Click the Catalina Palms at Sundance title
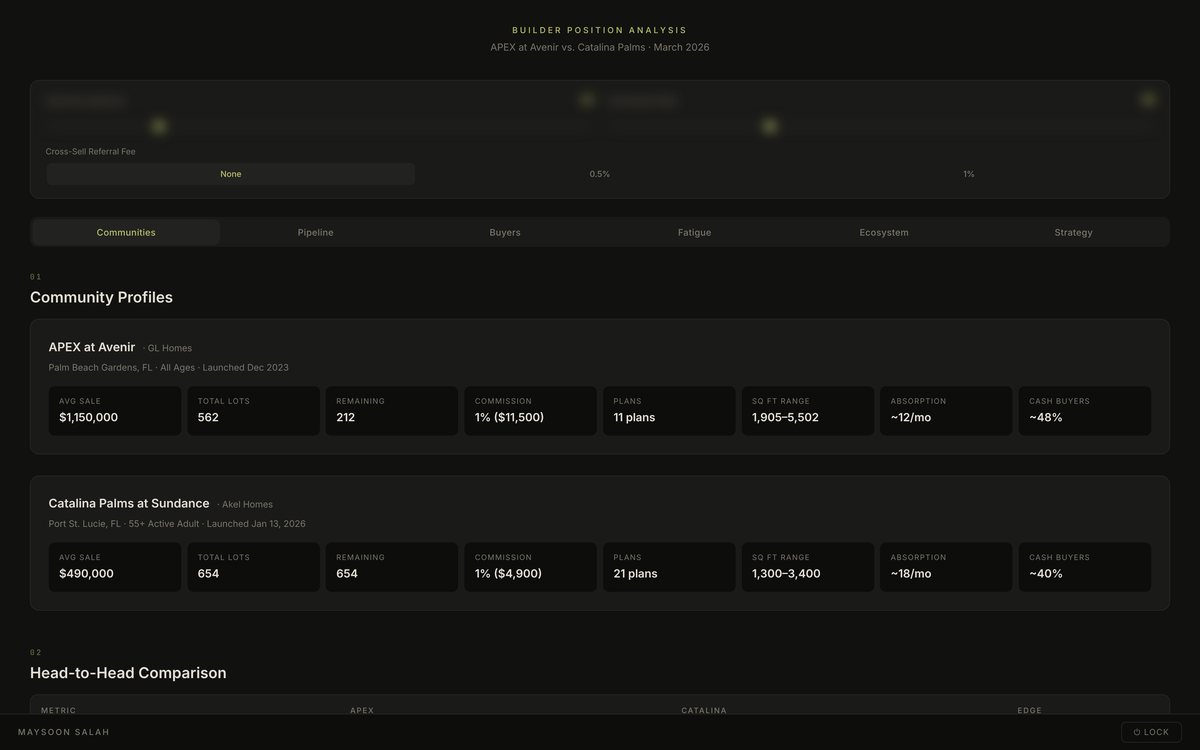 click(129, 503)
